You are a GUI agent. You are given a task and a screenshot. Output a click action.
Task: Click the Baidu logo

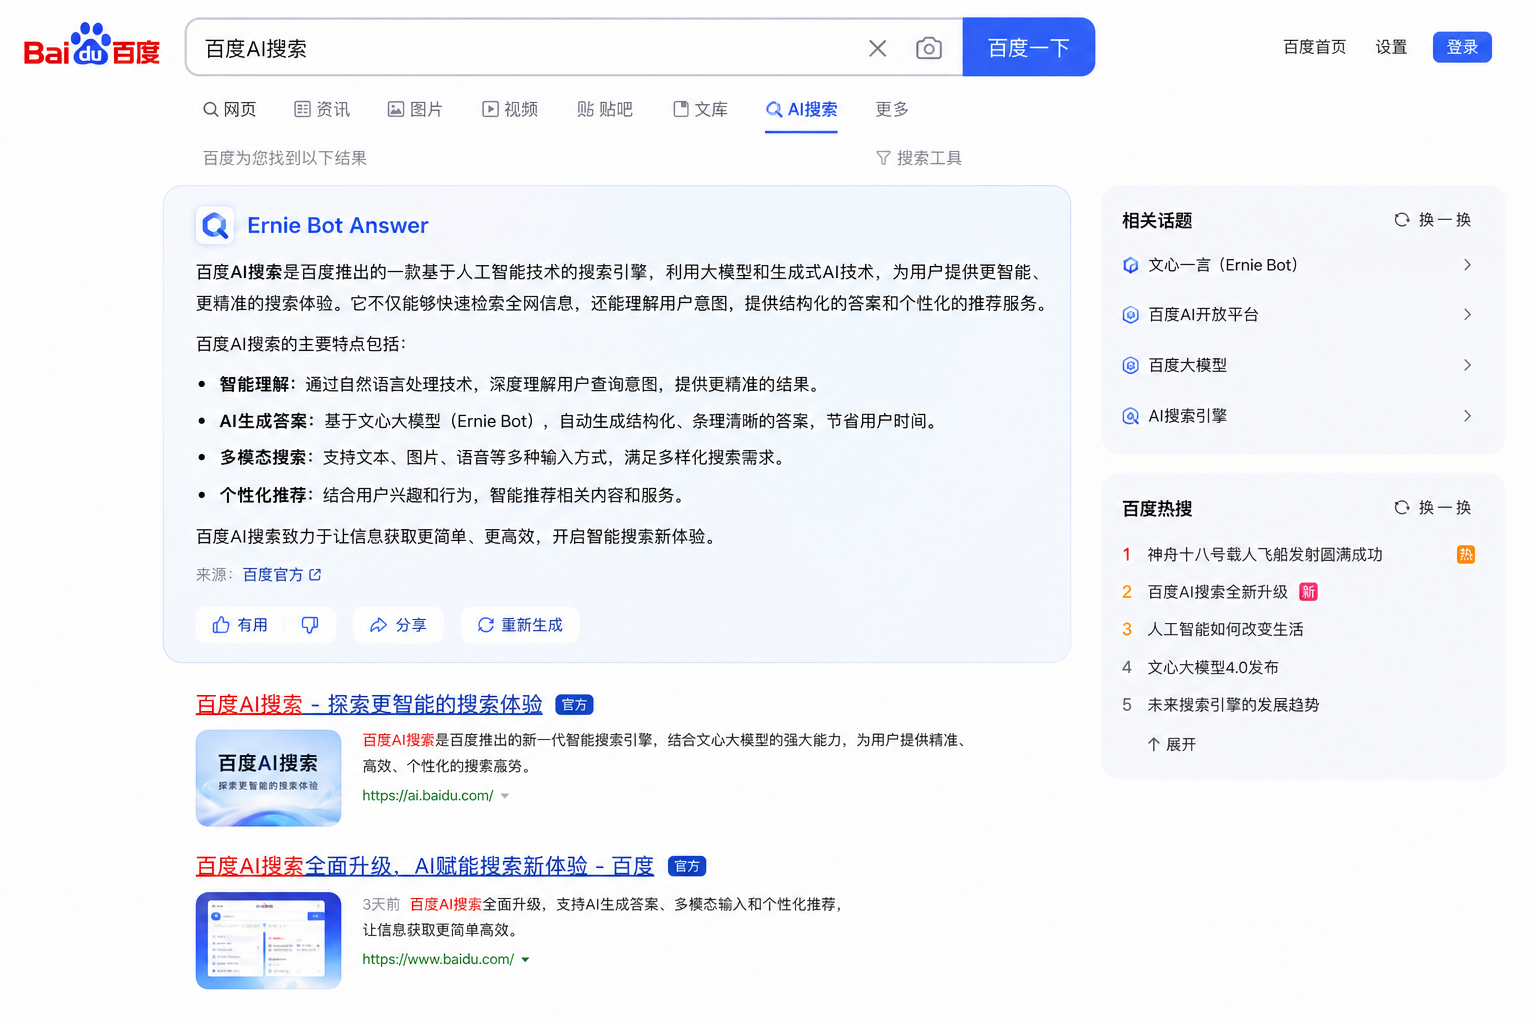tap(92, 46)
